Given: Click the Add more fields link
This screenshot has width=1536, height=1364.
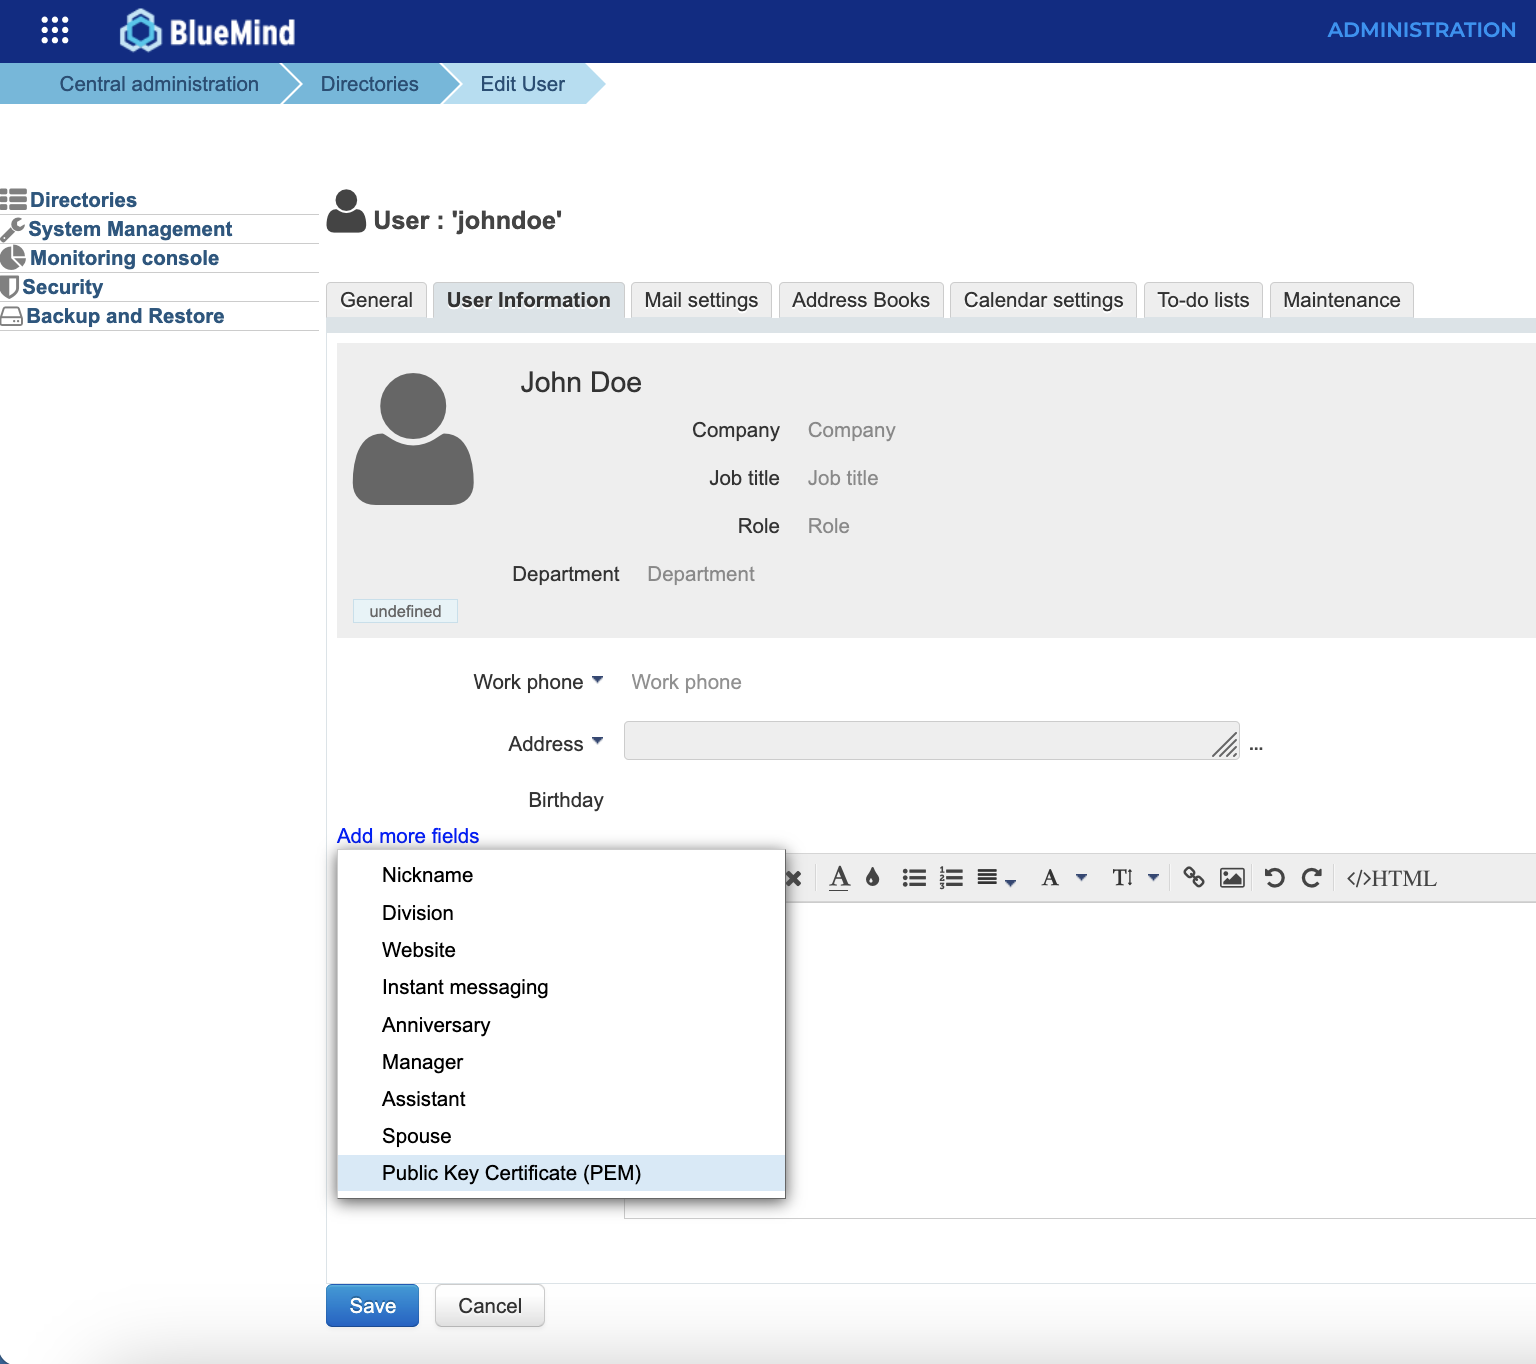Looking at the screenshot, I should pos(408,836).
